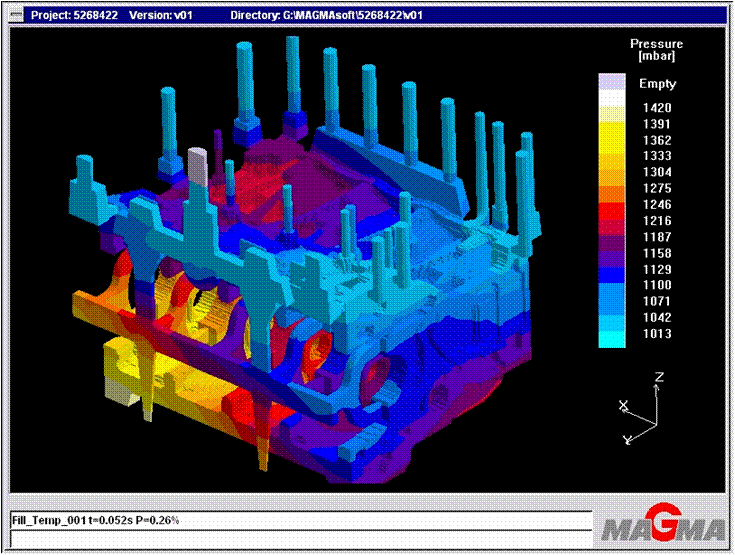The width and height of the screenshot is (735, 555).
Task: Click the 1391 legend value
Action: pyautogui.click(x=657, y=124)
